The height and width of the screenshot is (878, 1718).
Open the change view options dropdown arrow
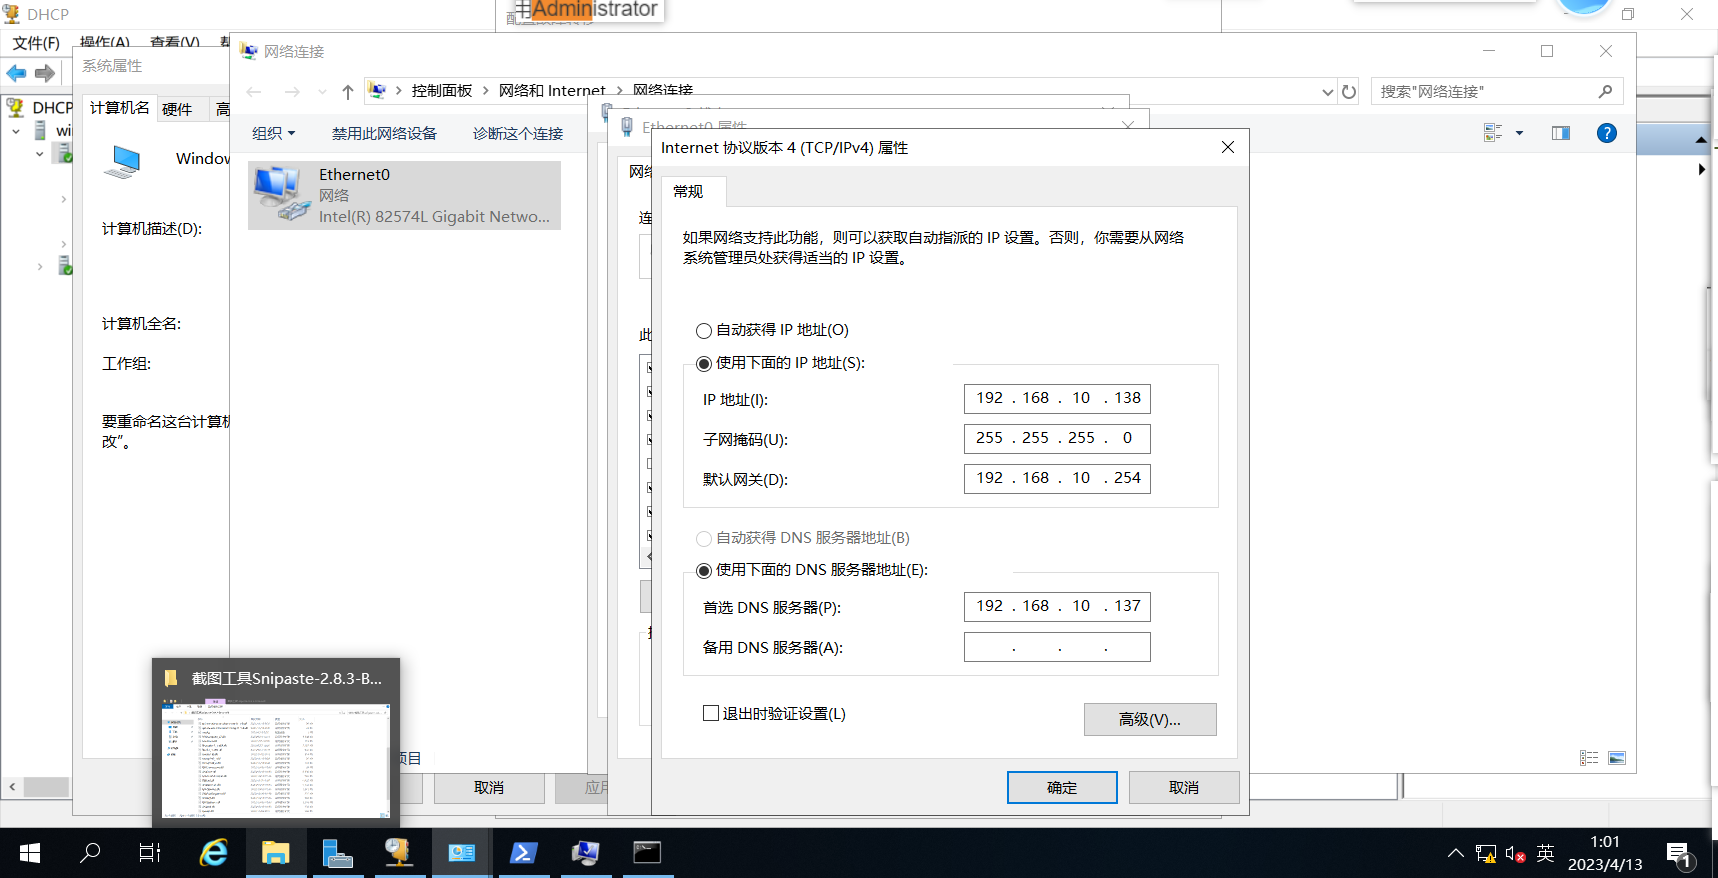(x=1519, y=133)
